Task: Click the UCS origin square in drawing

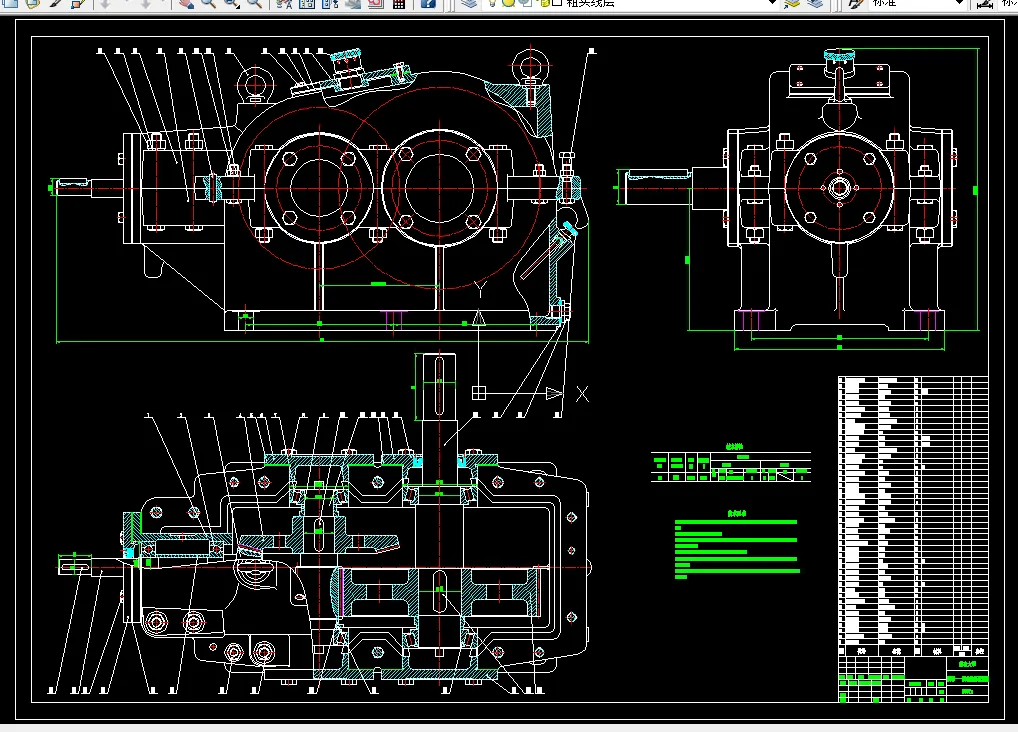Action: coord(478,393)
